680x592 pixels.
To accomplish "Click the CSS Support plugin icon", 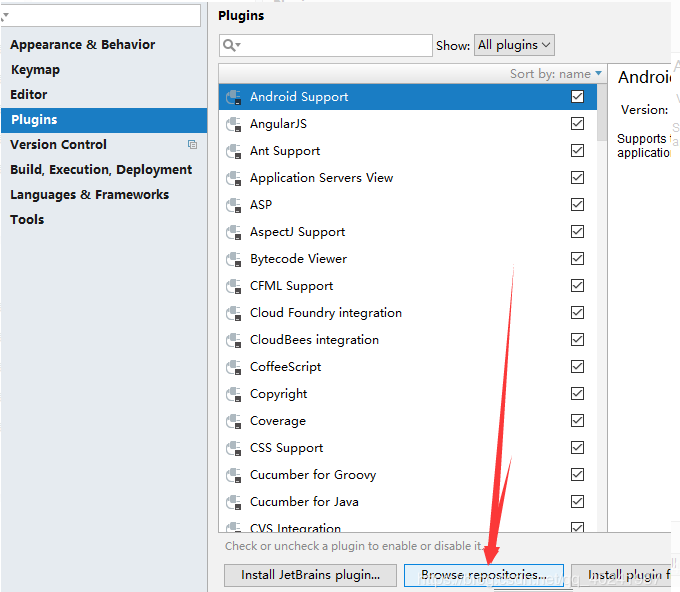I will (234, 448).
